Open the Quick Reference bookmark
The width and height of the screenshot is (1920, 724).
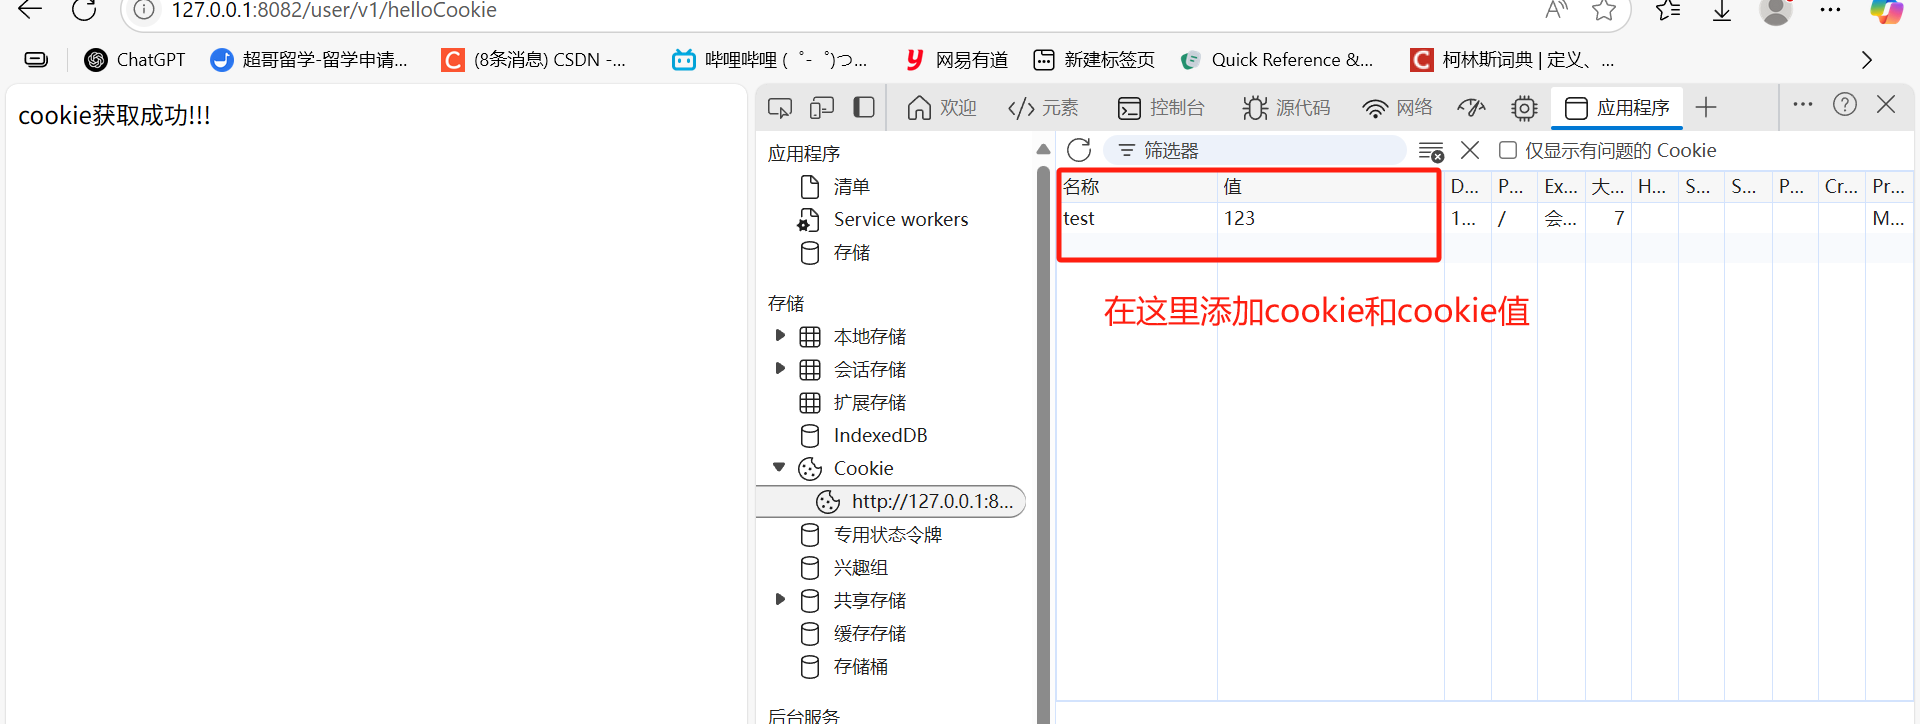[1277, 60]
